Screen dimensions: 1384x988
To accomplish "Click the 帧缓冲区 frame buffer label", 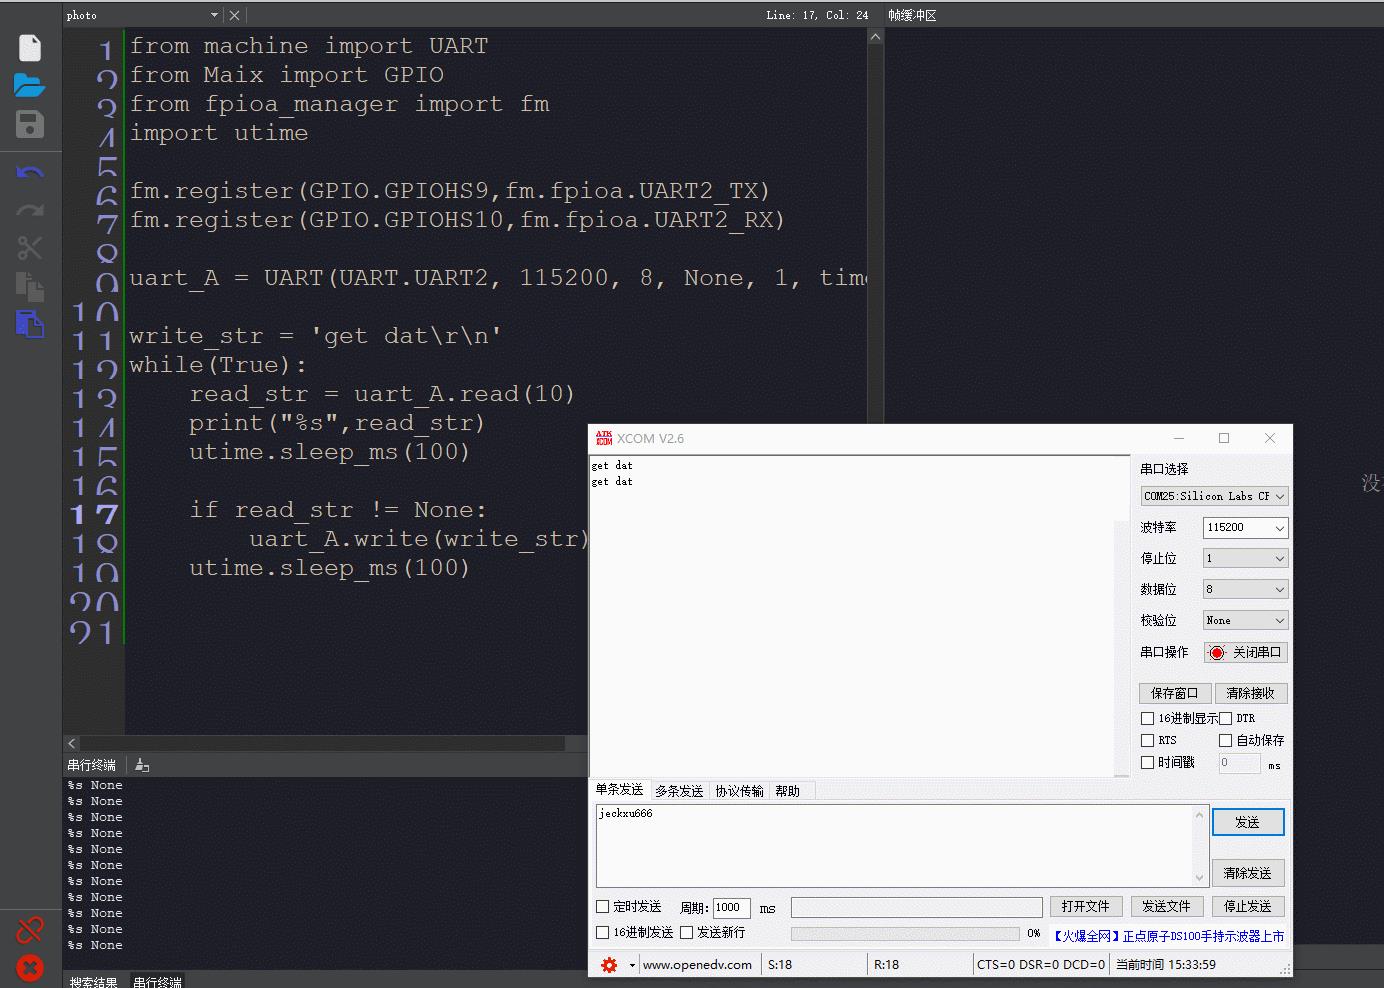I will pos(912,15).
